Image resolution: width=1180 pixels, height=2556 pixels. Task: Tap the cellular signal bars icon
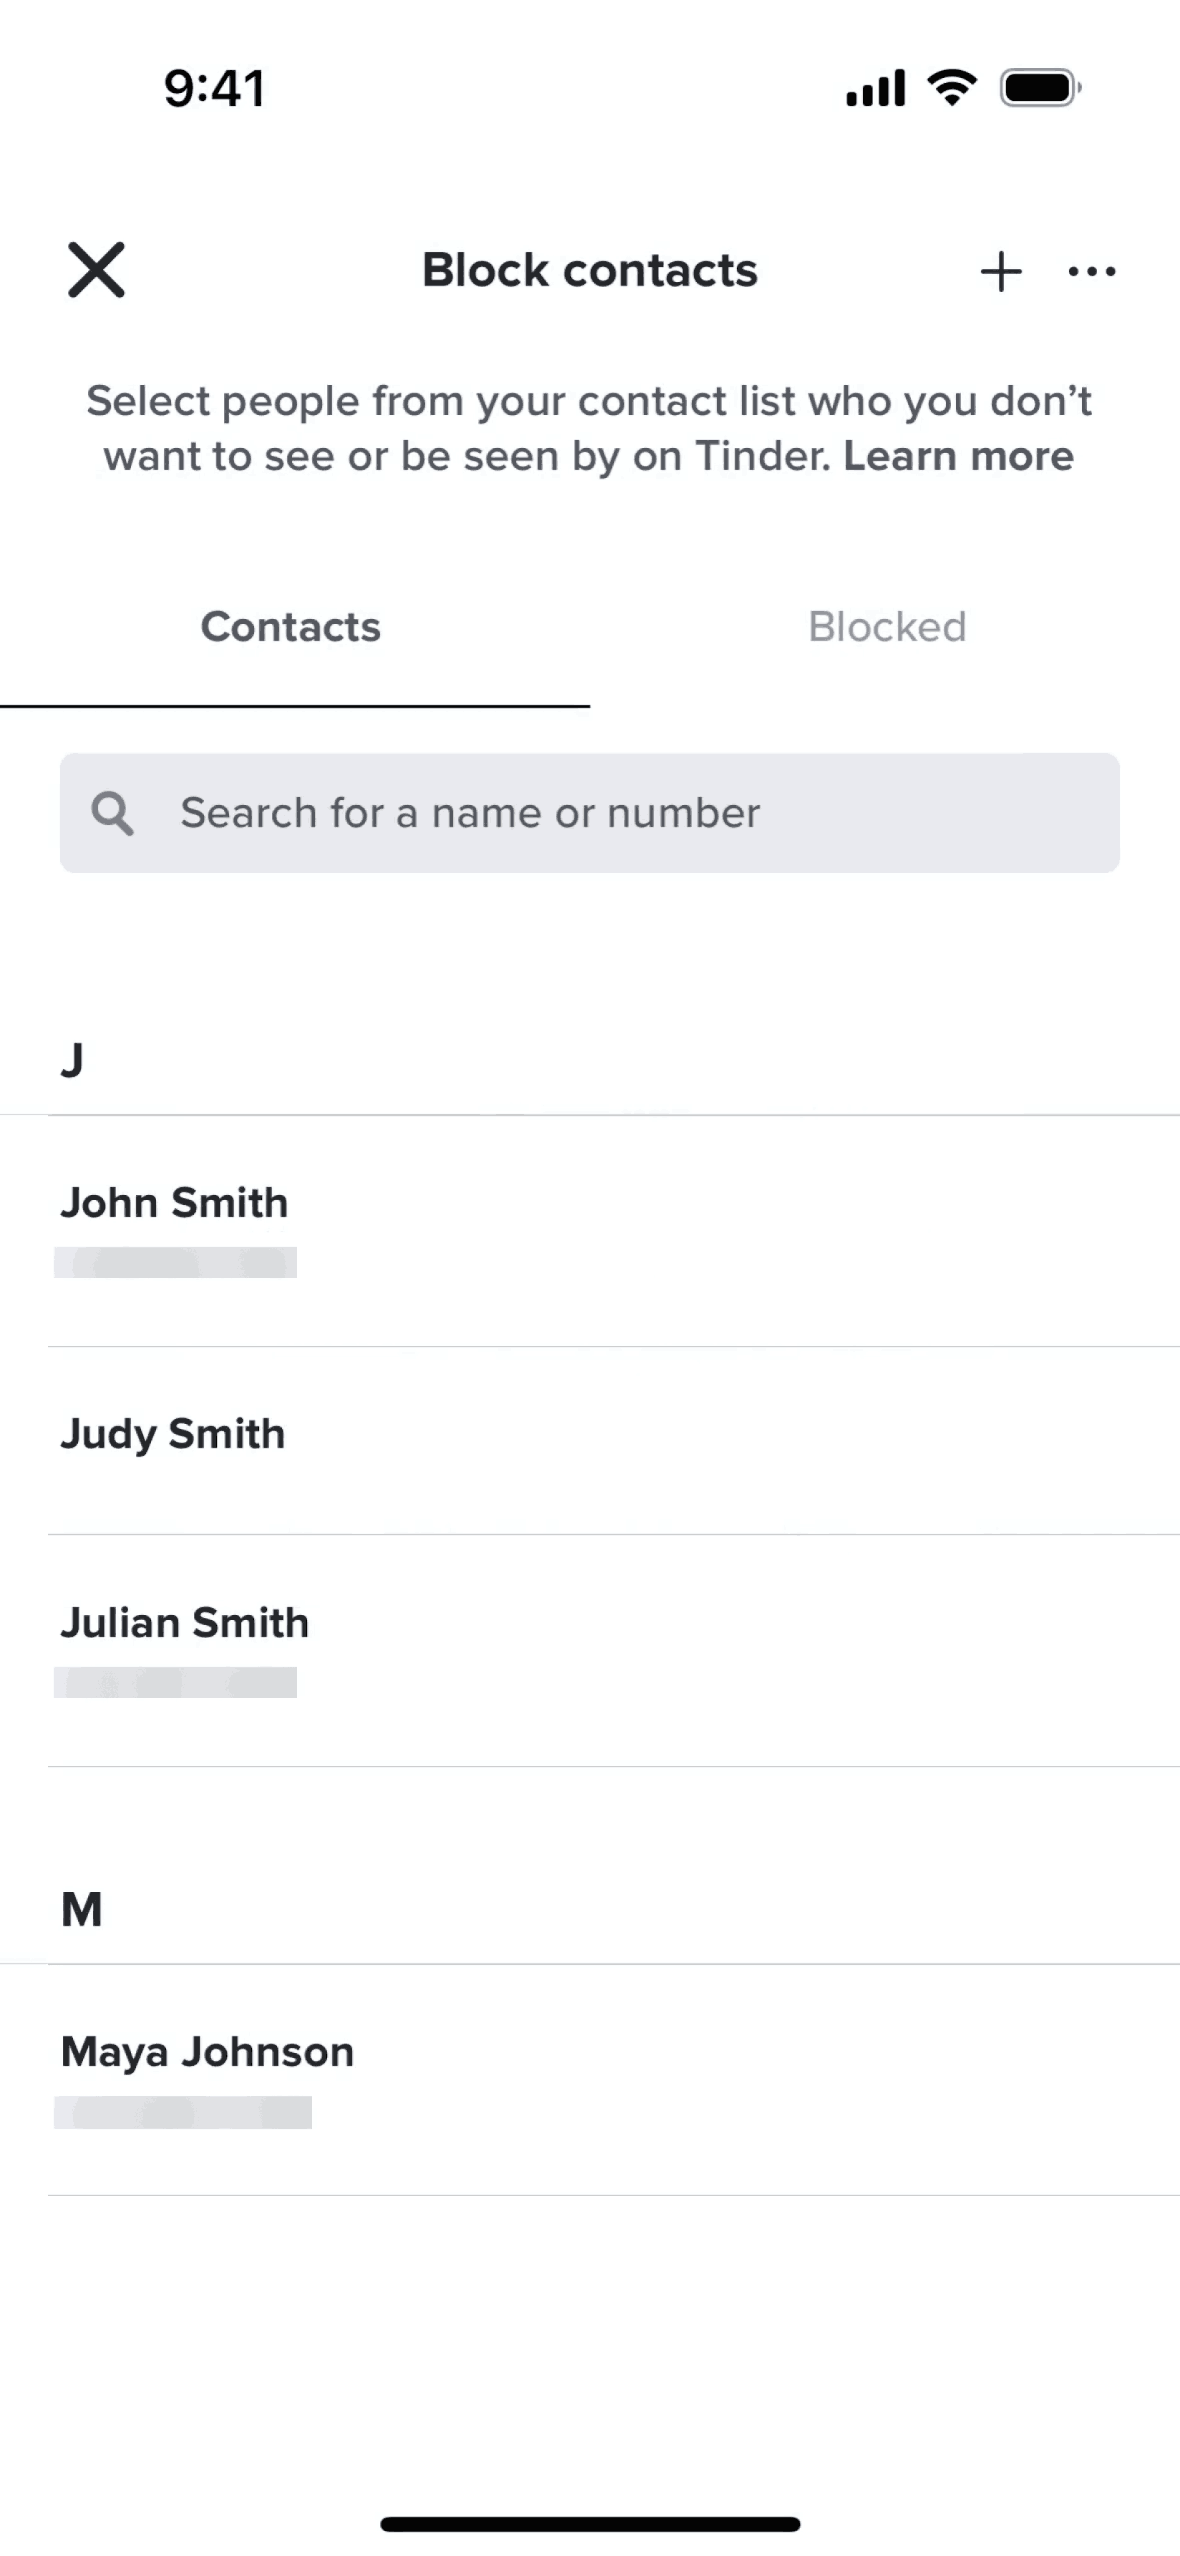click(x=875, y=88)
